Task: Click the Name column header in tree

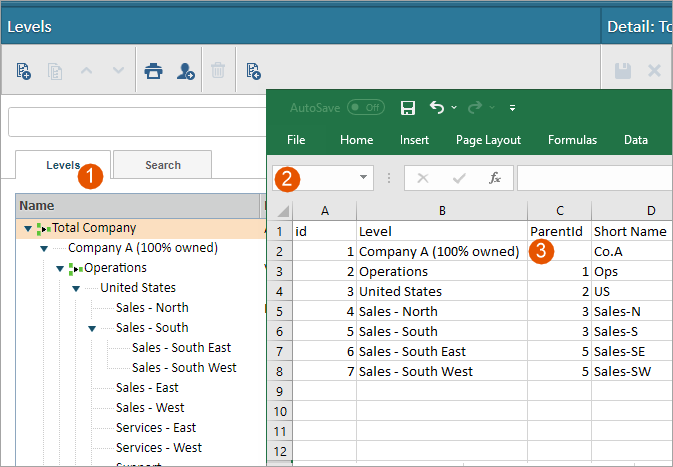Action: click(138, 206)
